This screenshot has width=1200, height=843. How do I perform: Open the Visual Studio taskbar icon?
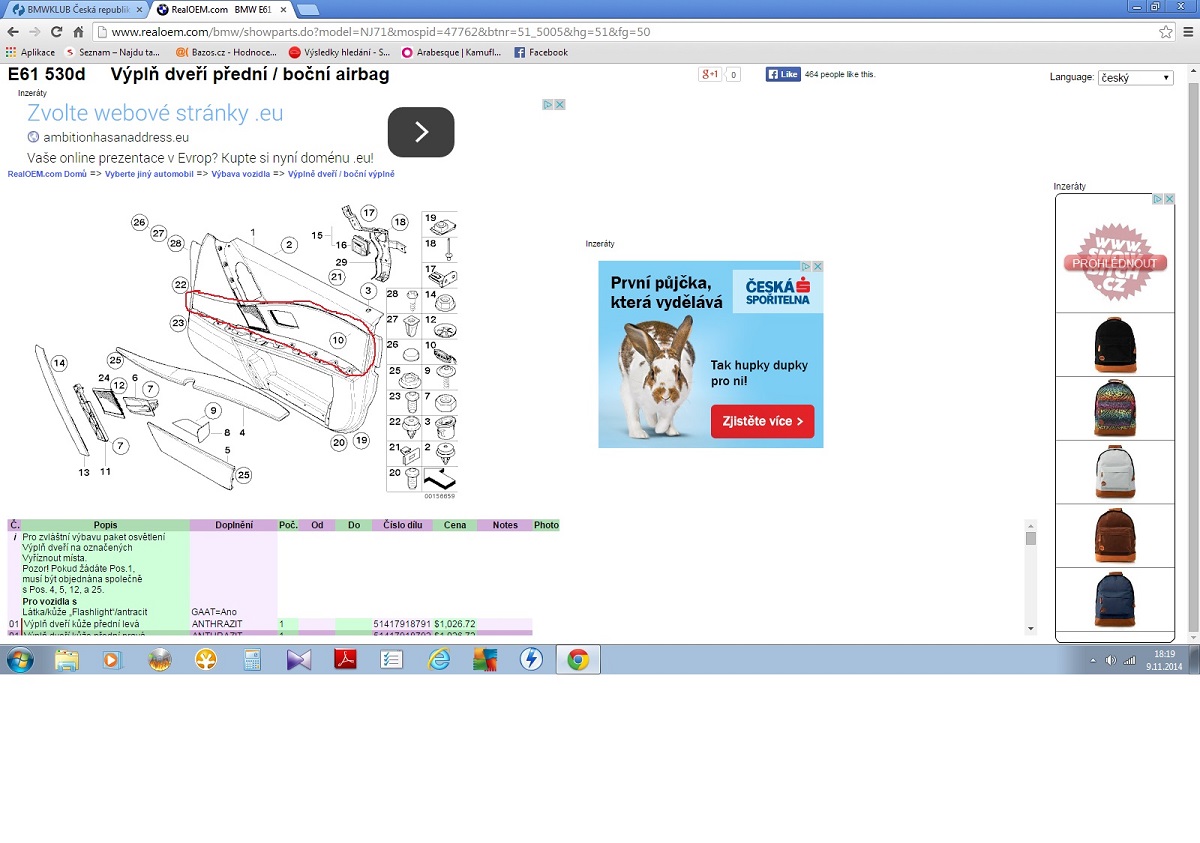299,660
